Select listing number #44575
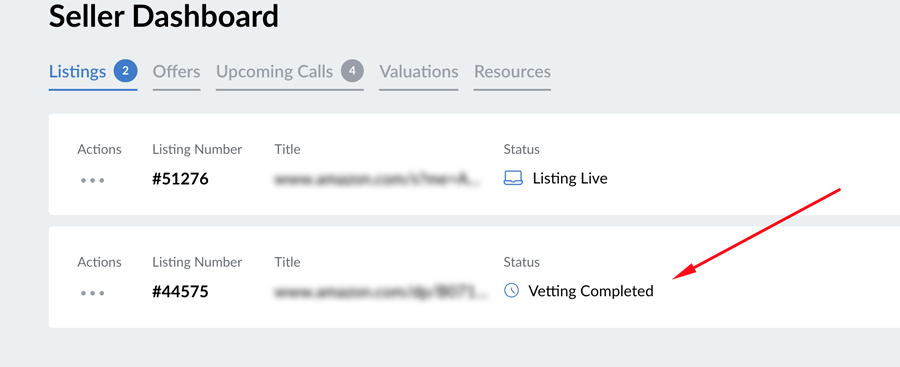Viewport: 900px width, 367px height. (x=180, y=292)
